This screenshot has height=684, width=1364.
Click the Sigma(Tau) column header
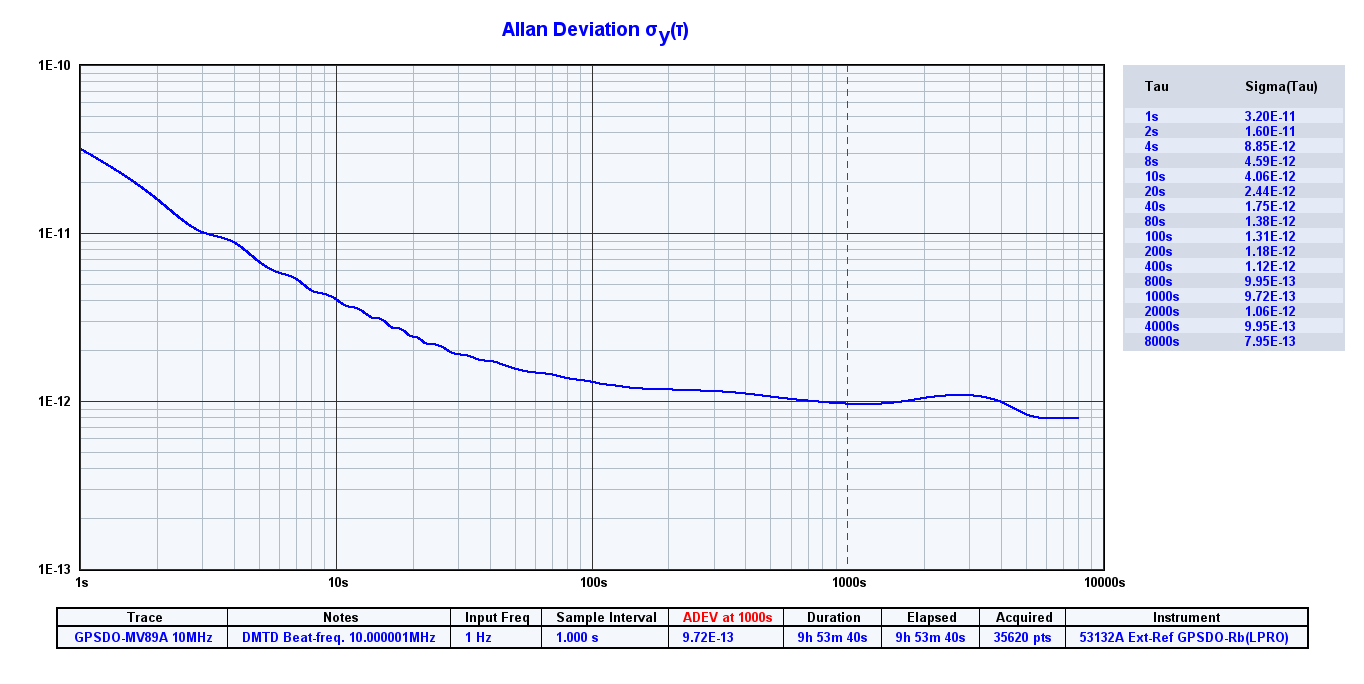pyautogui.click(x=1281, y=86)
